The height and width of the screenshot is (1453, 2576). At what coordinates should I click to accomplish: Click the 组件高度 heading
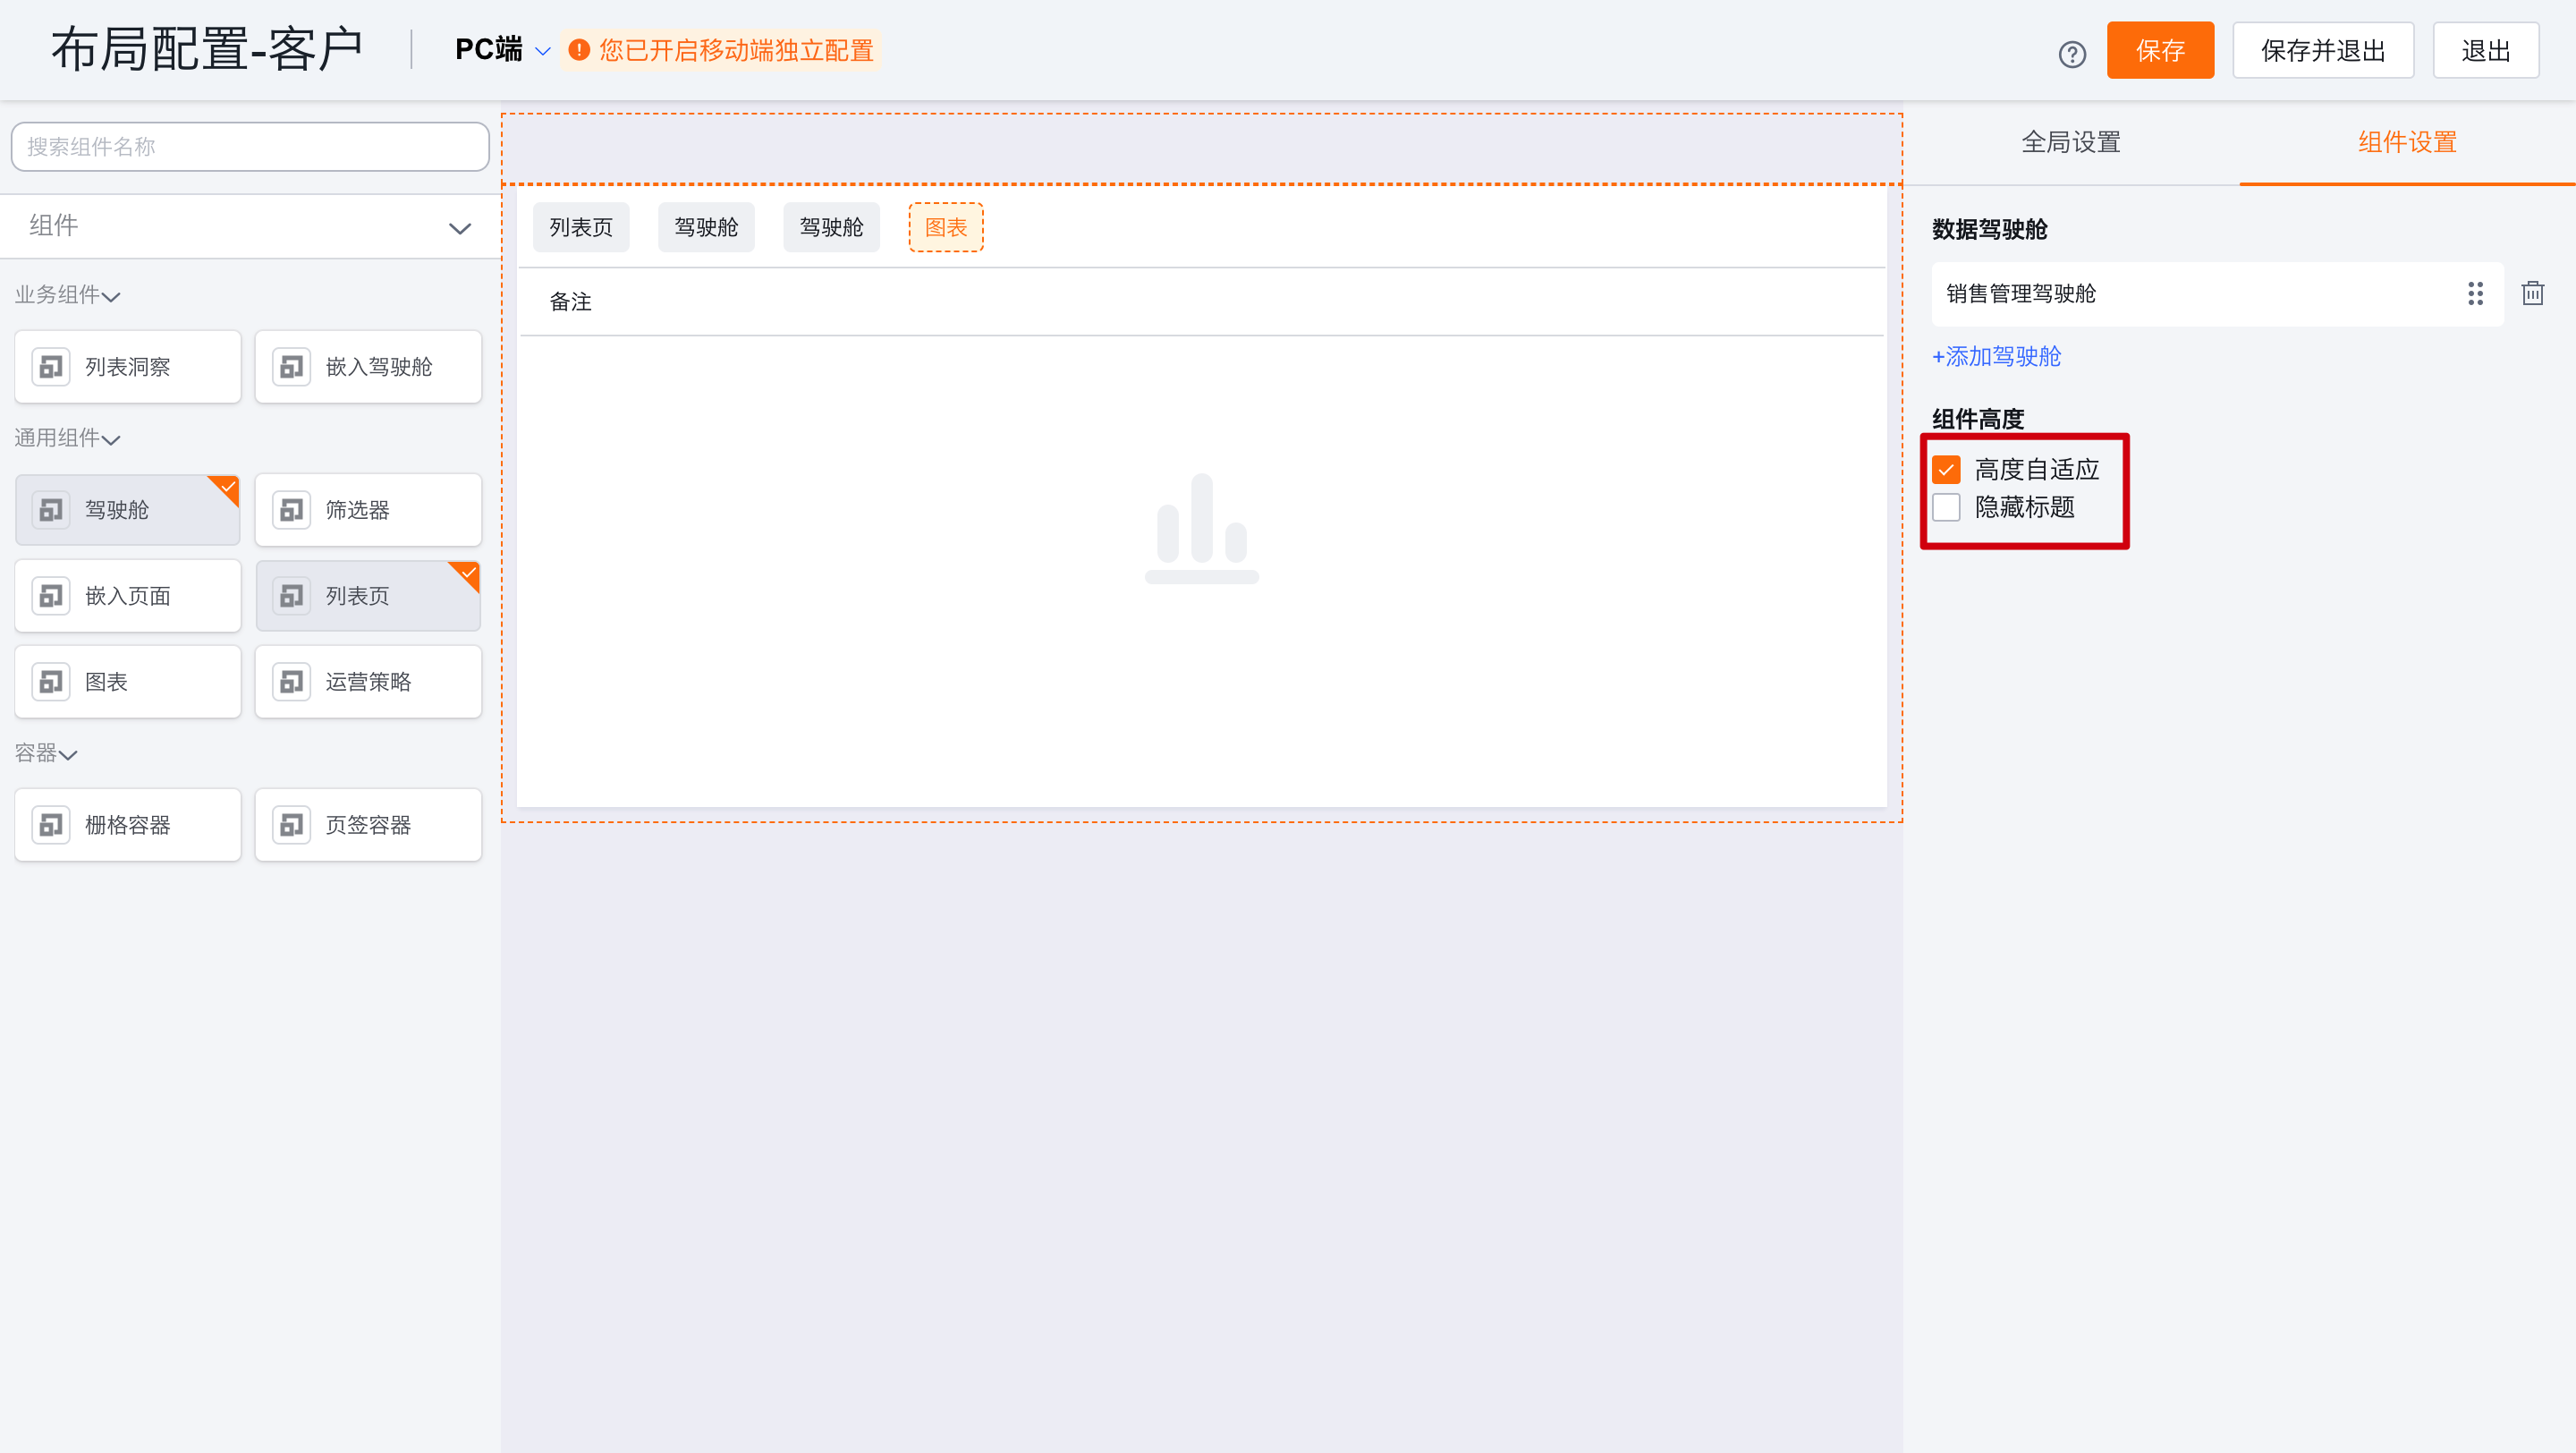pos(1978,419)
